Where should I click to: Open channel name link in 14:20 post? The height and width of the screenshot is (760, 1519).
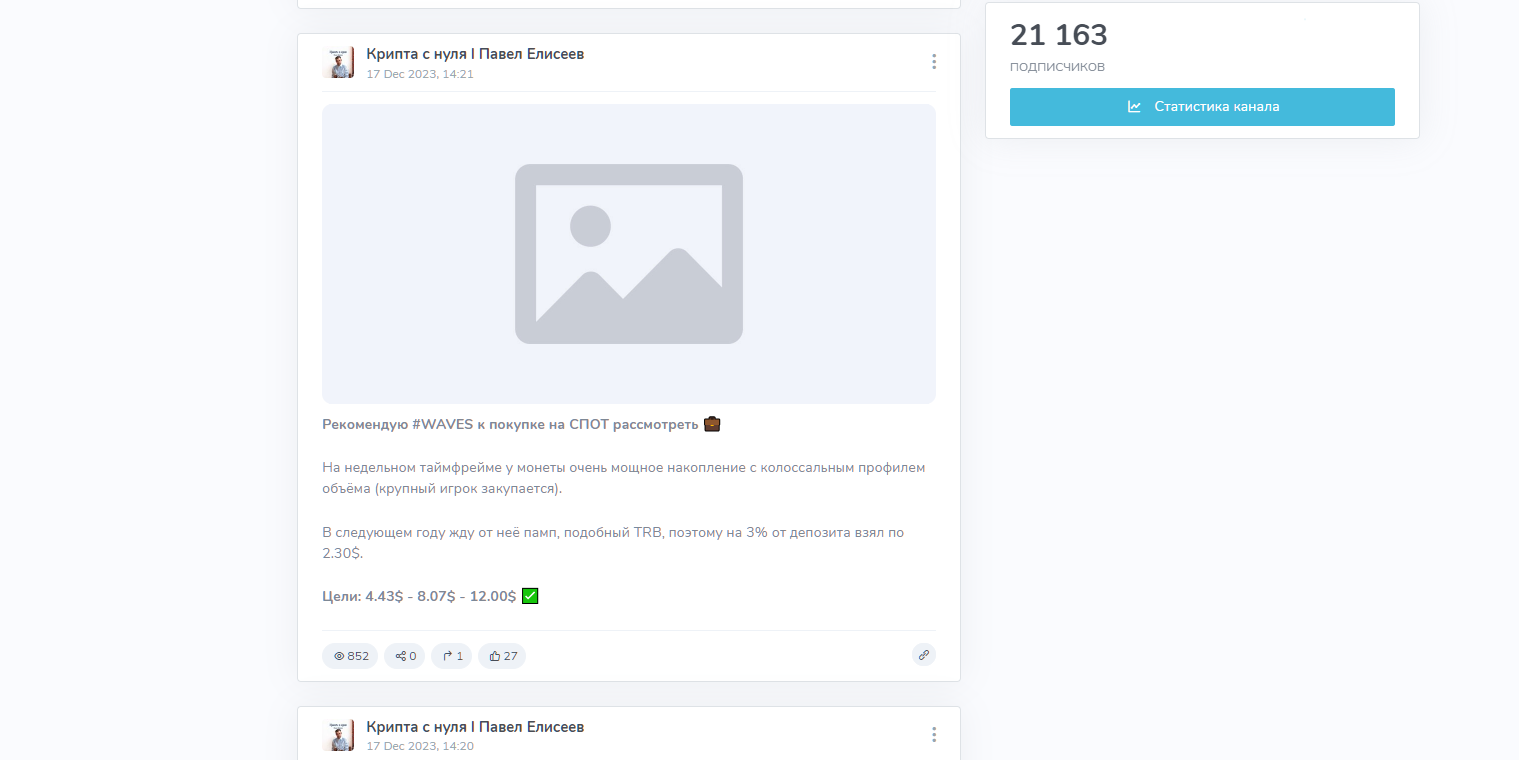[475, 727]
